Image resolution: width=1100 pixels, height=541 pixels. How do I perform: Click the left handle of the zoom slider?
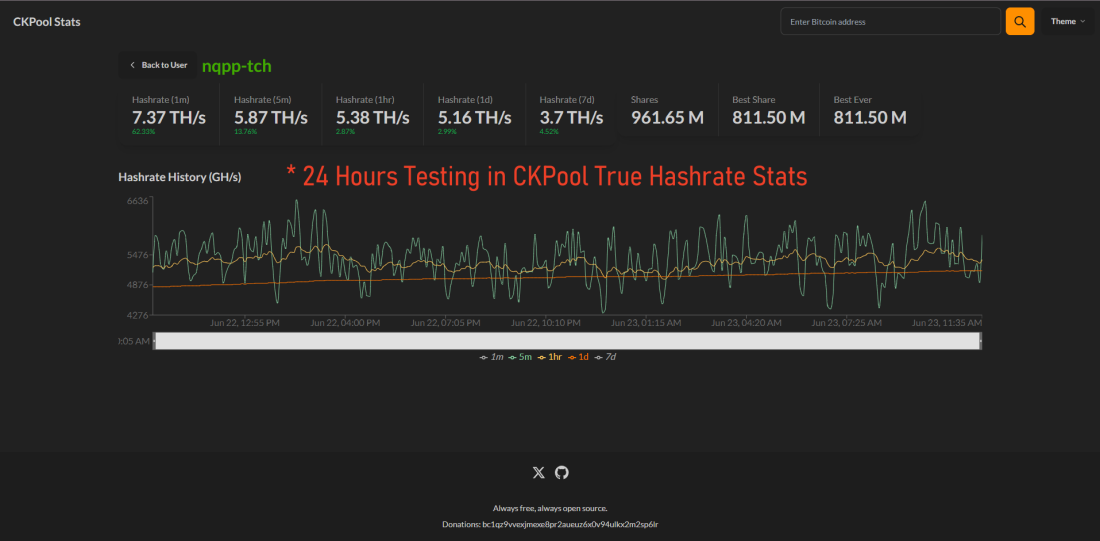tap(153, 341)
